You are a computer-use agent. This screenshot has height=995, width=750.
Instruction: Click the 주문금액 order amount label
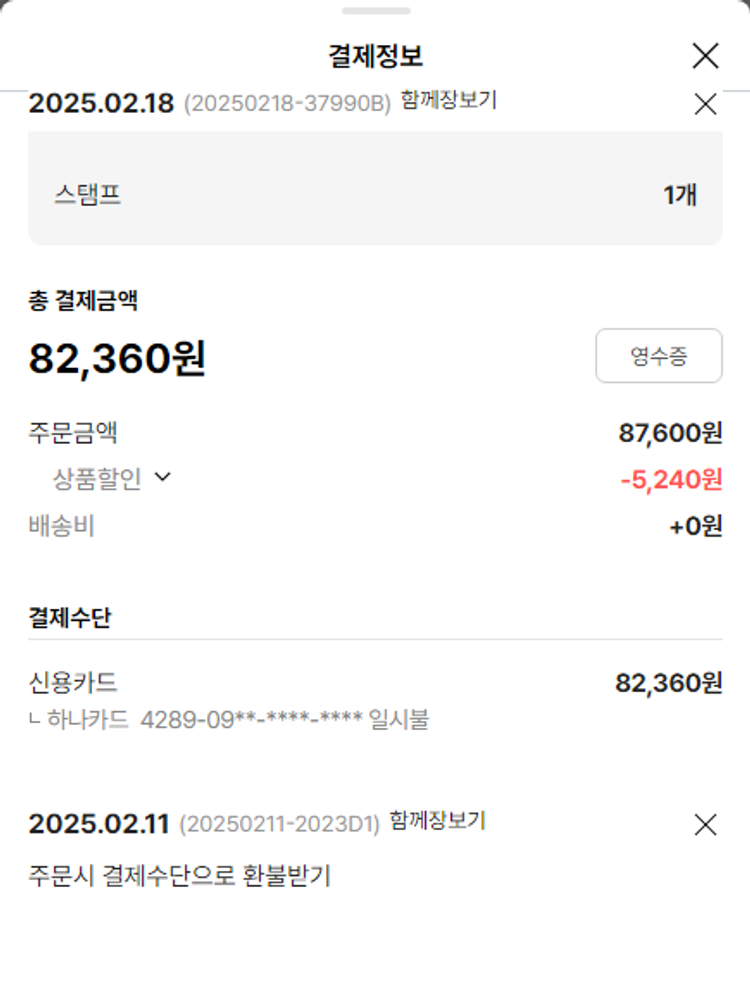tap(73, 433)
